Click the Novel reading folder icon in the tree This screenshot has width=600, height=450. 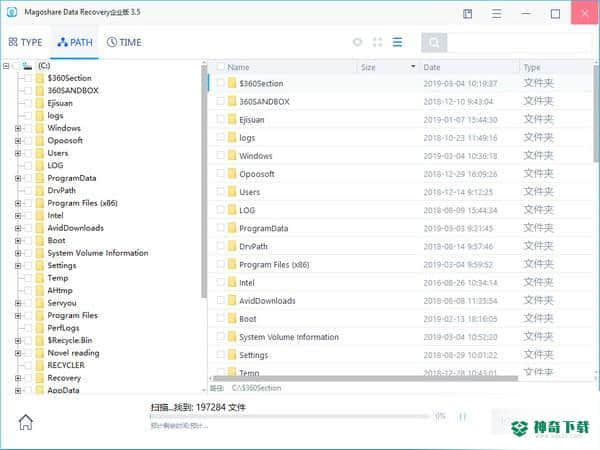point(40,353)
